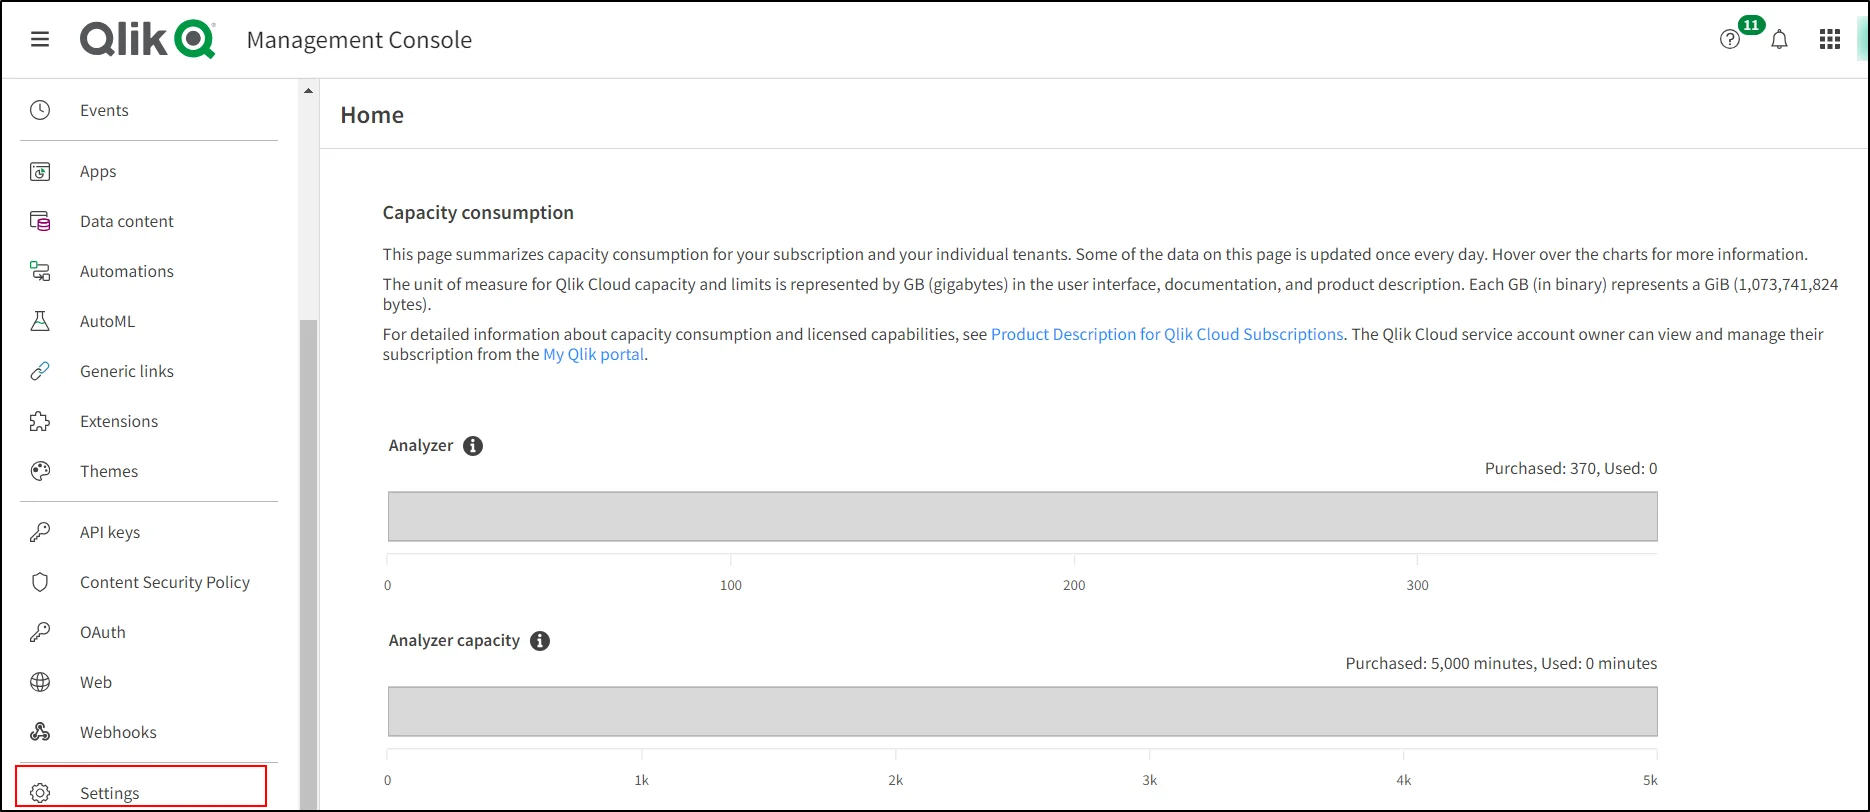Click 'Purchased: 370, Used: 0' text

1571,468
